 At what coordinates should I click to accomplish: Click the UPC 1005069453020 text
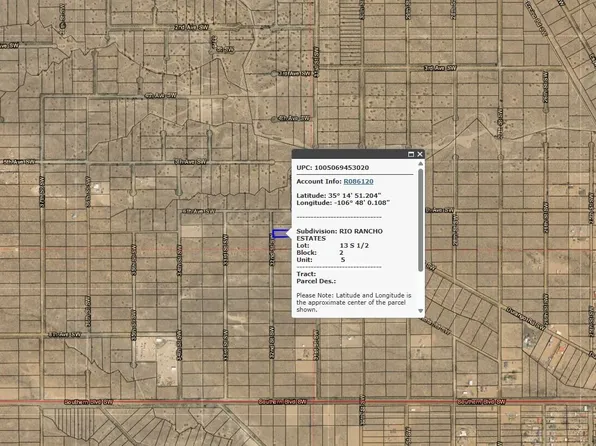(x=333, y=168)
